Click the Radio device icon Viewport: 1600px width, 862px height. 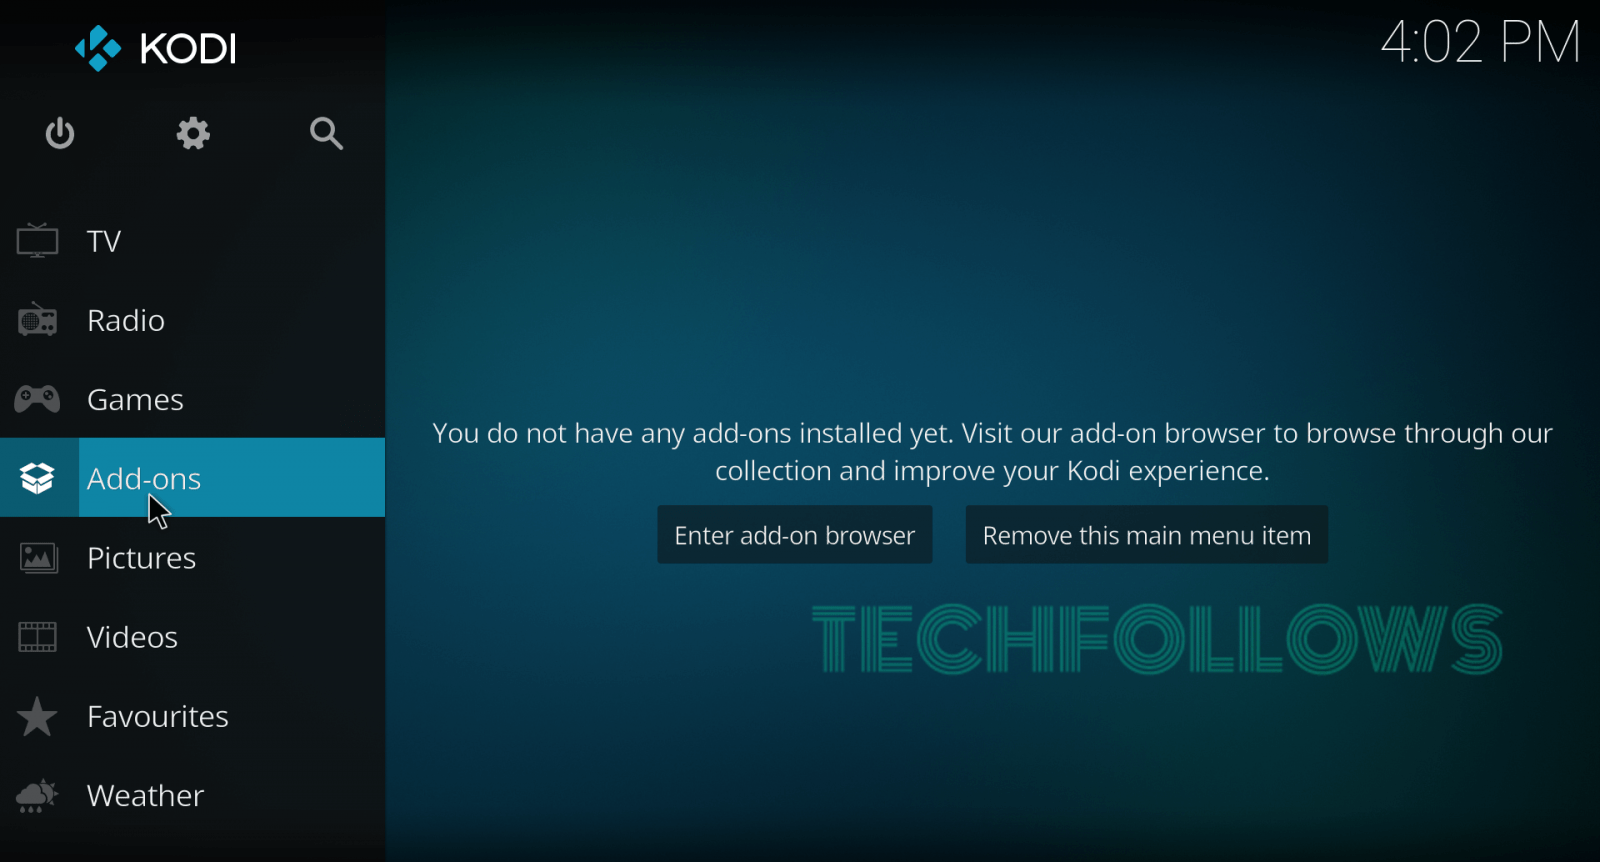[x=37, y=320]
